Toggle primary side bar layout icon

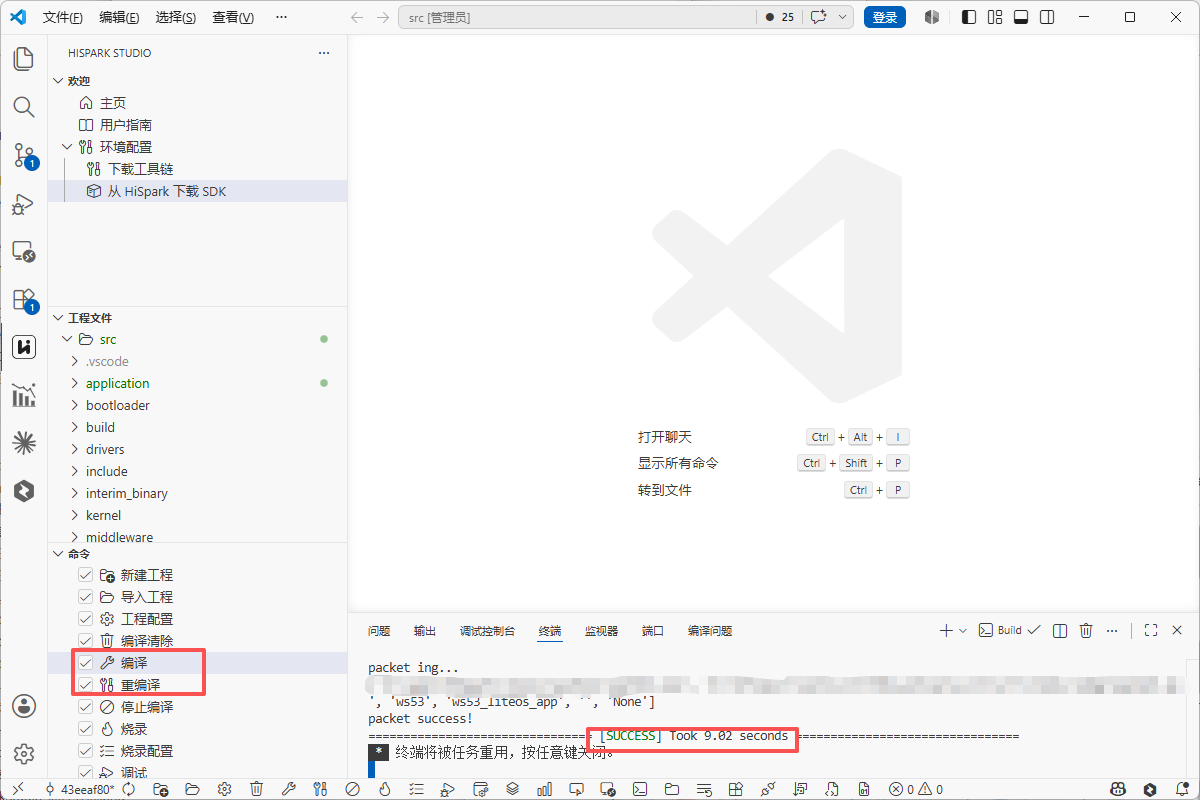click(x=968, y=17)
